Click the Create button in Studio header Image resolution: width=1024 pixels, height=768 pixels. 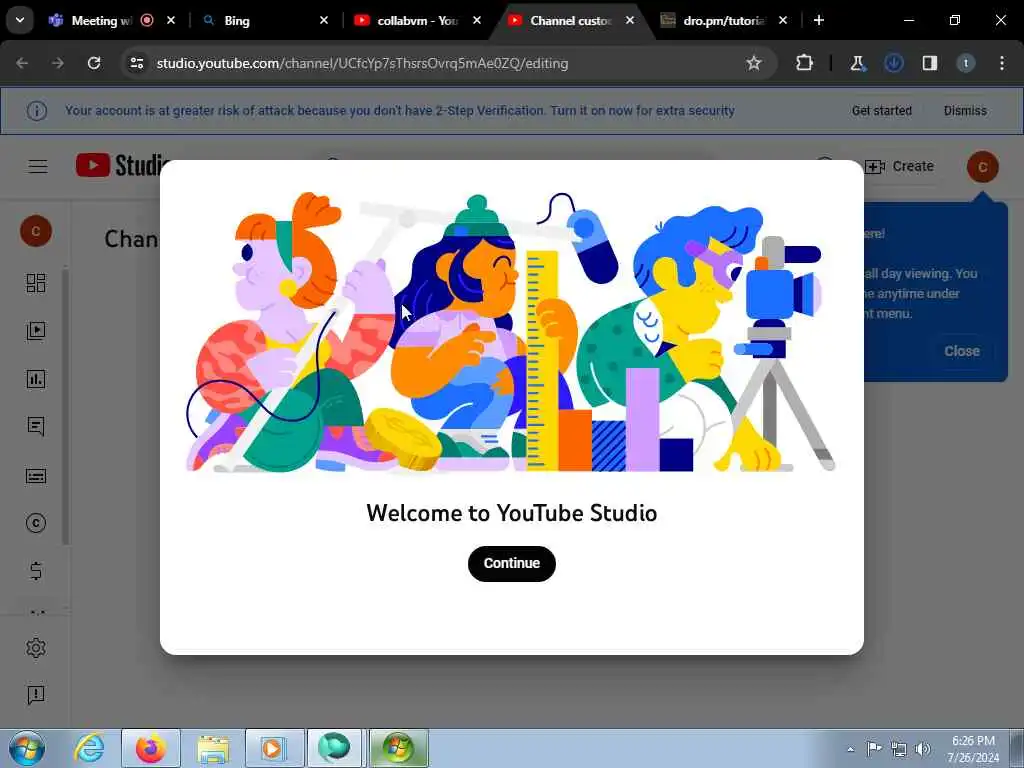[x=899, y=167]
